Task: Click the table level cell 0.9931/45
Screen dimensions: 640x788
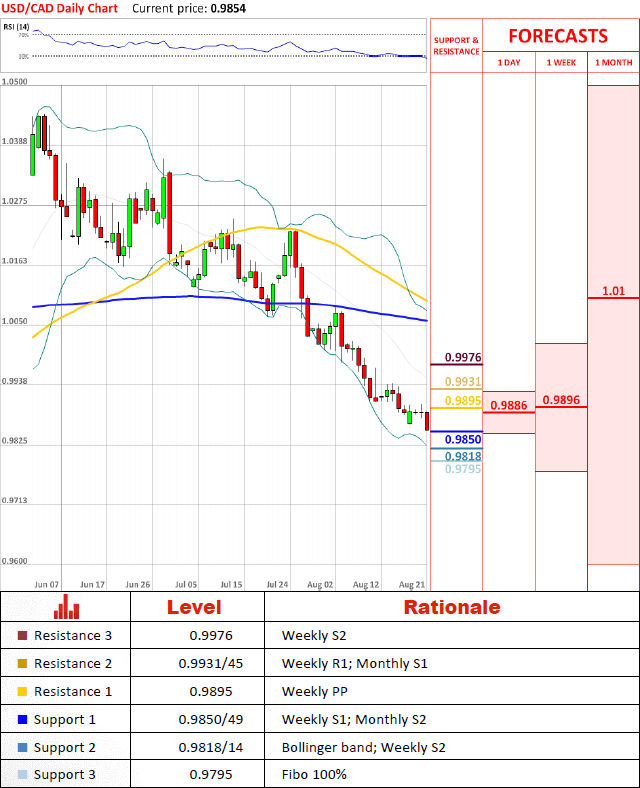Action: click(x=210, y=663)
